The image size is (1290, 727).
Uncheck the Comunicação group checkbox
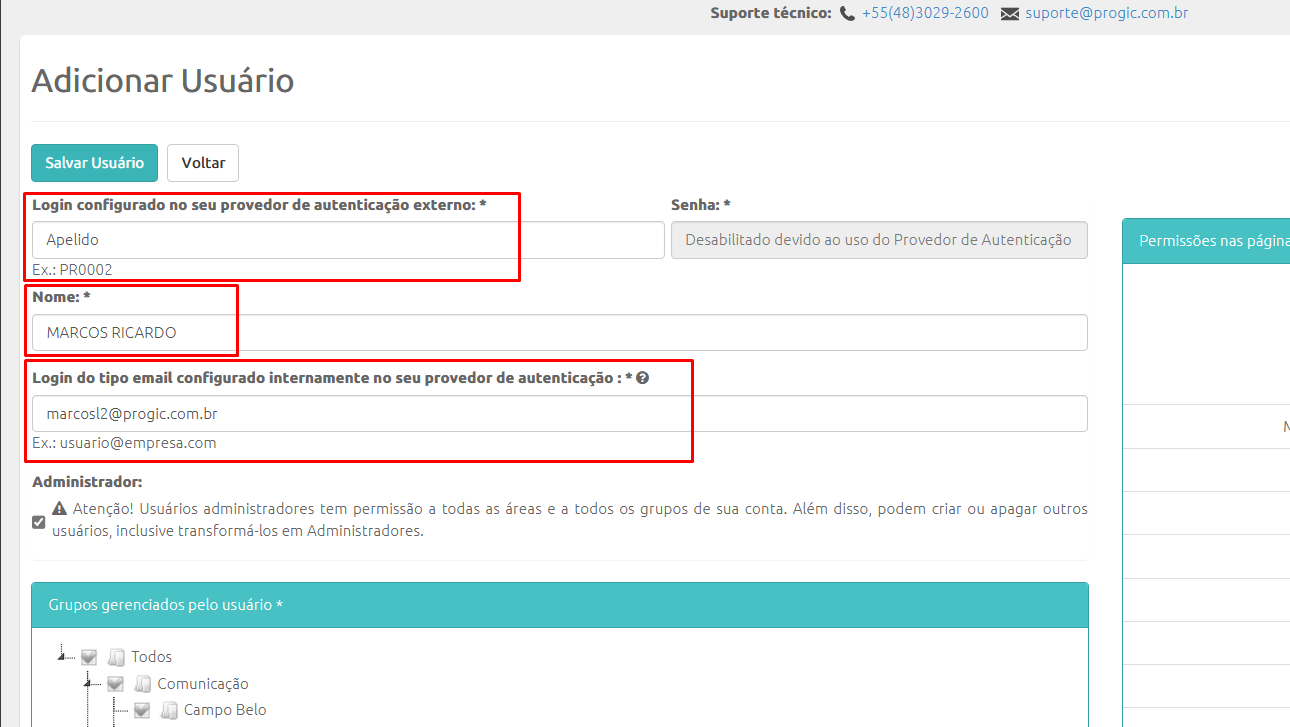[x=115, y=683]
